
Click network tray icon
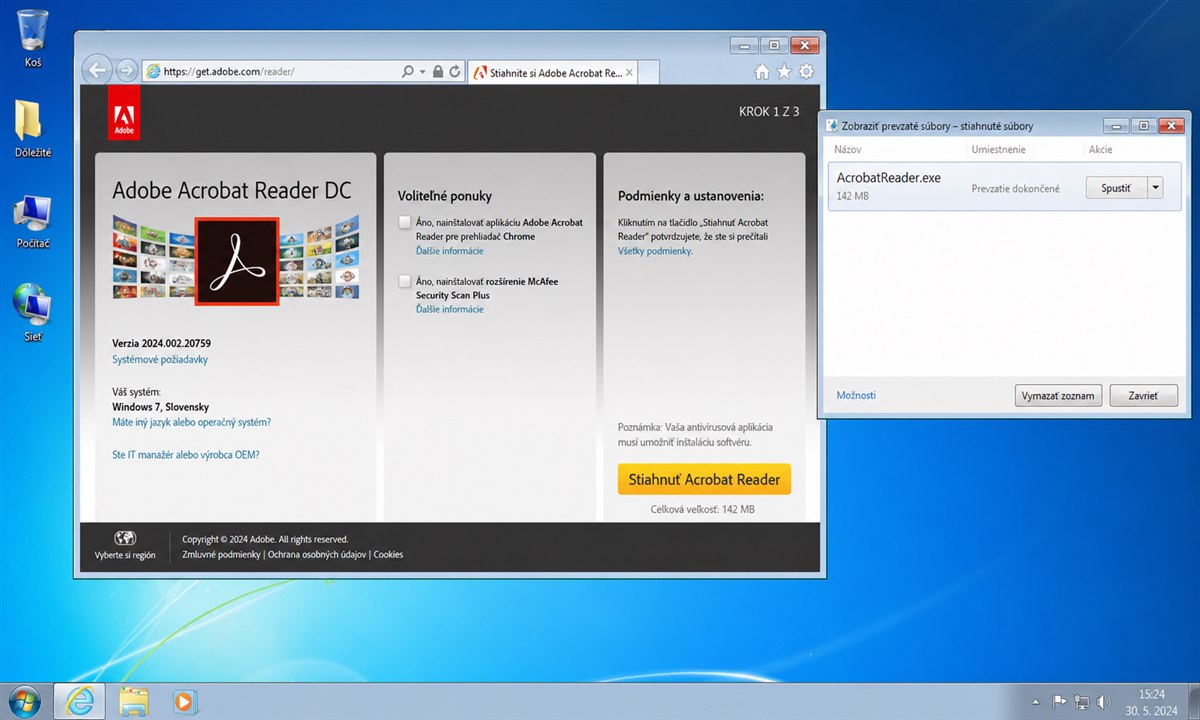point(1081,701)
